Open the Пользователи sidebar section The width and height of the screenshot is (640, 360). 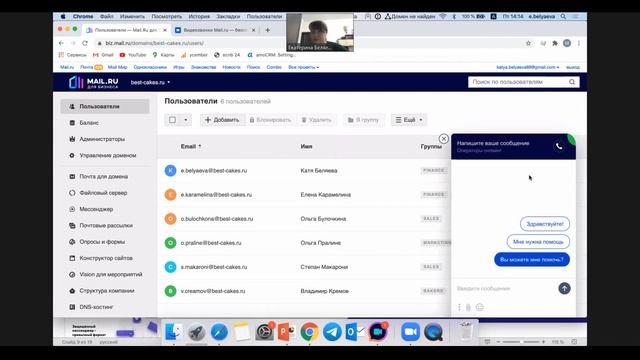point(105,107)
